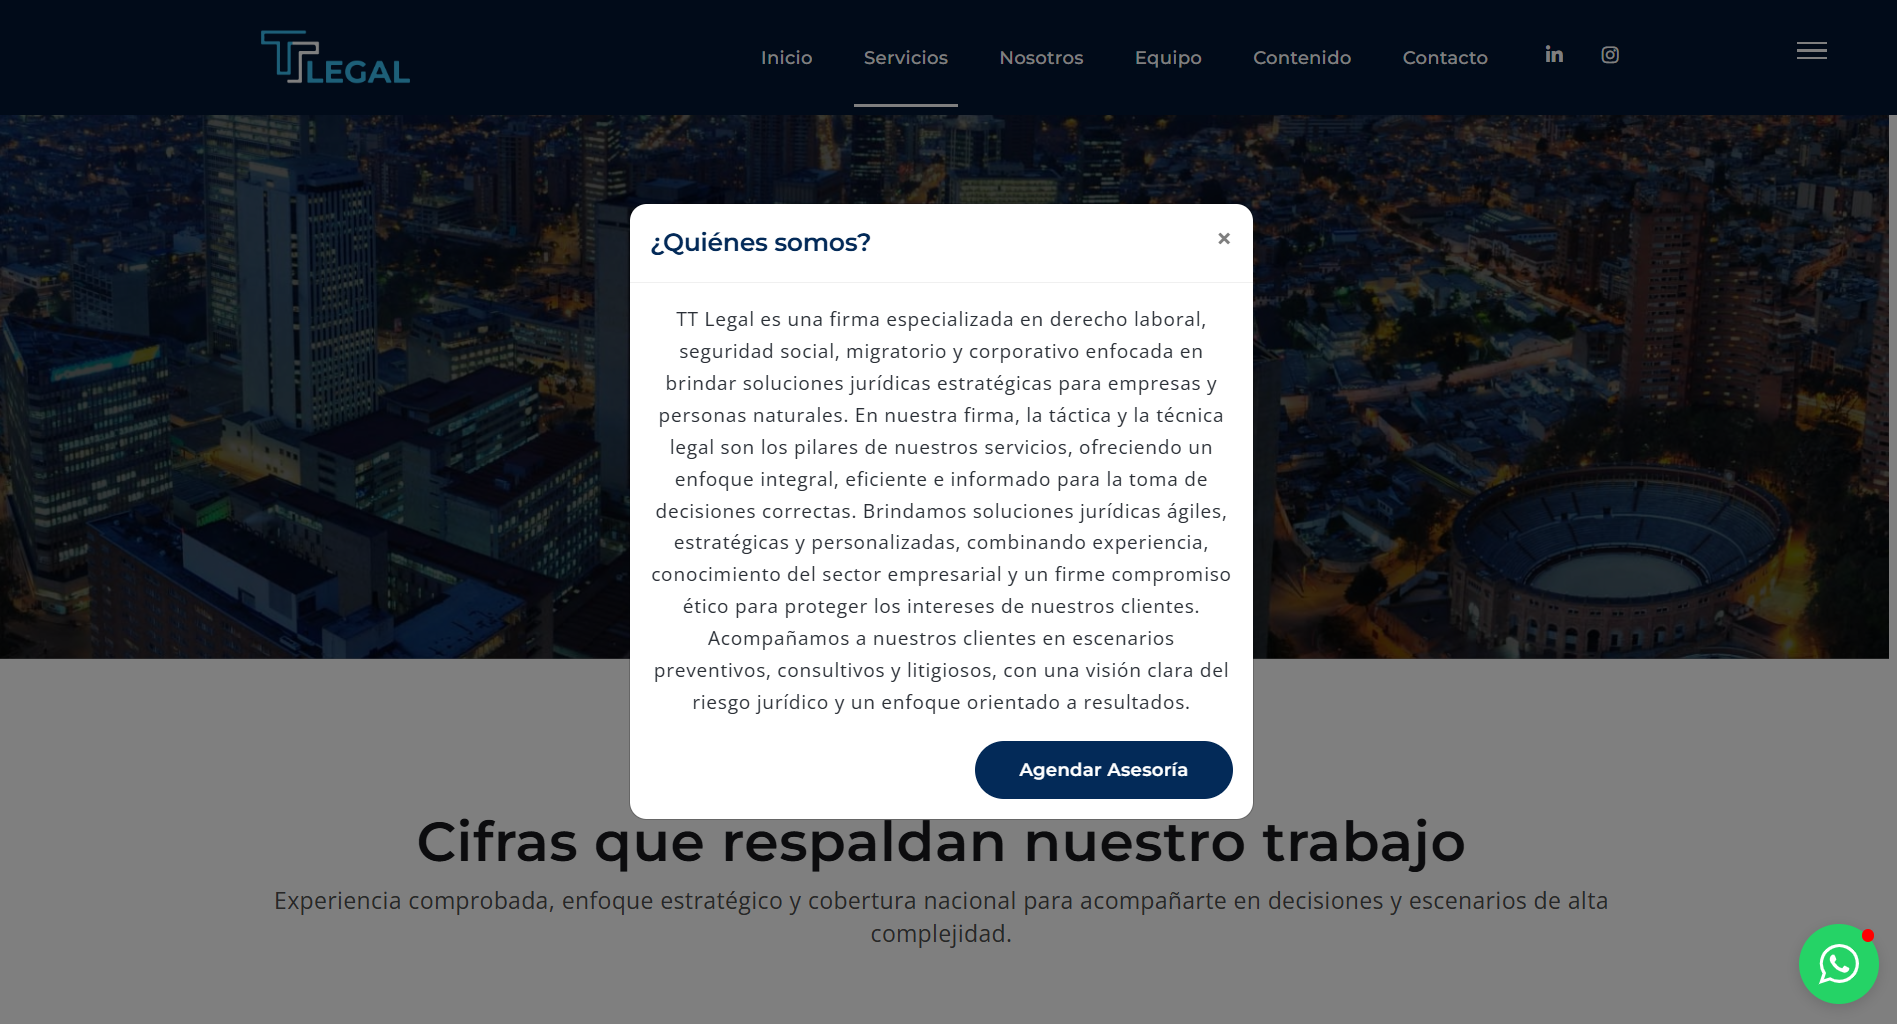Navigate to the Equipo section

(1167, 58)
